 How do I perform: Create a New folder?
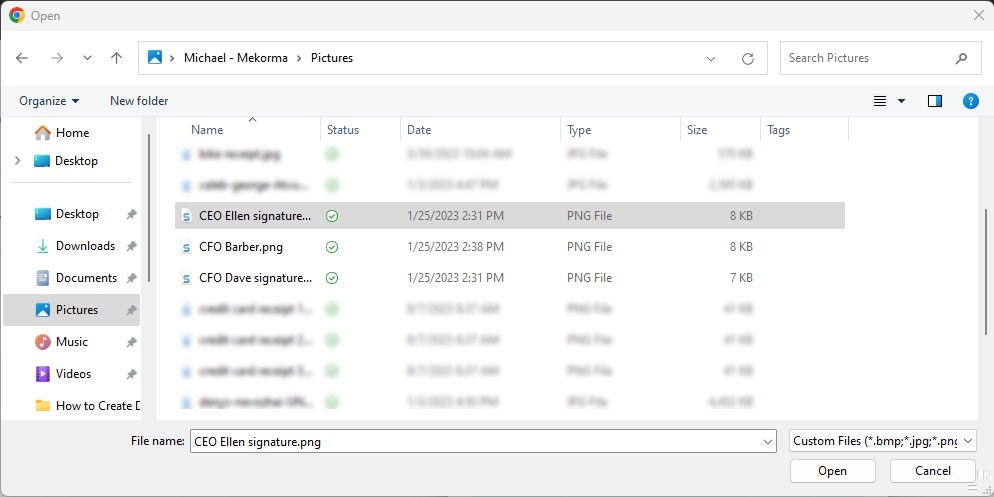[139, 101]
